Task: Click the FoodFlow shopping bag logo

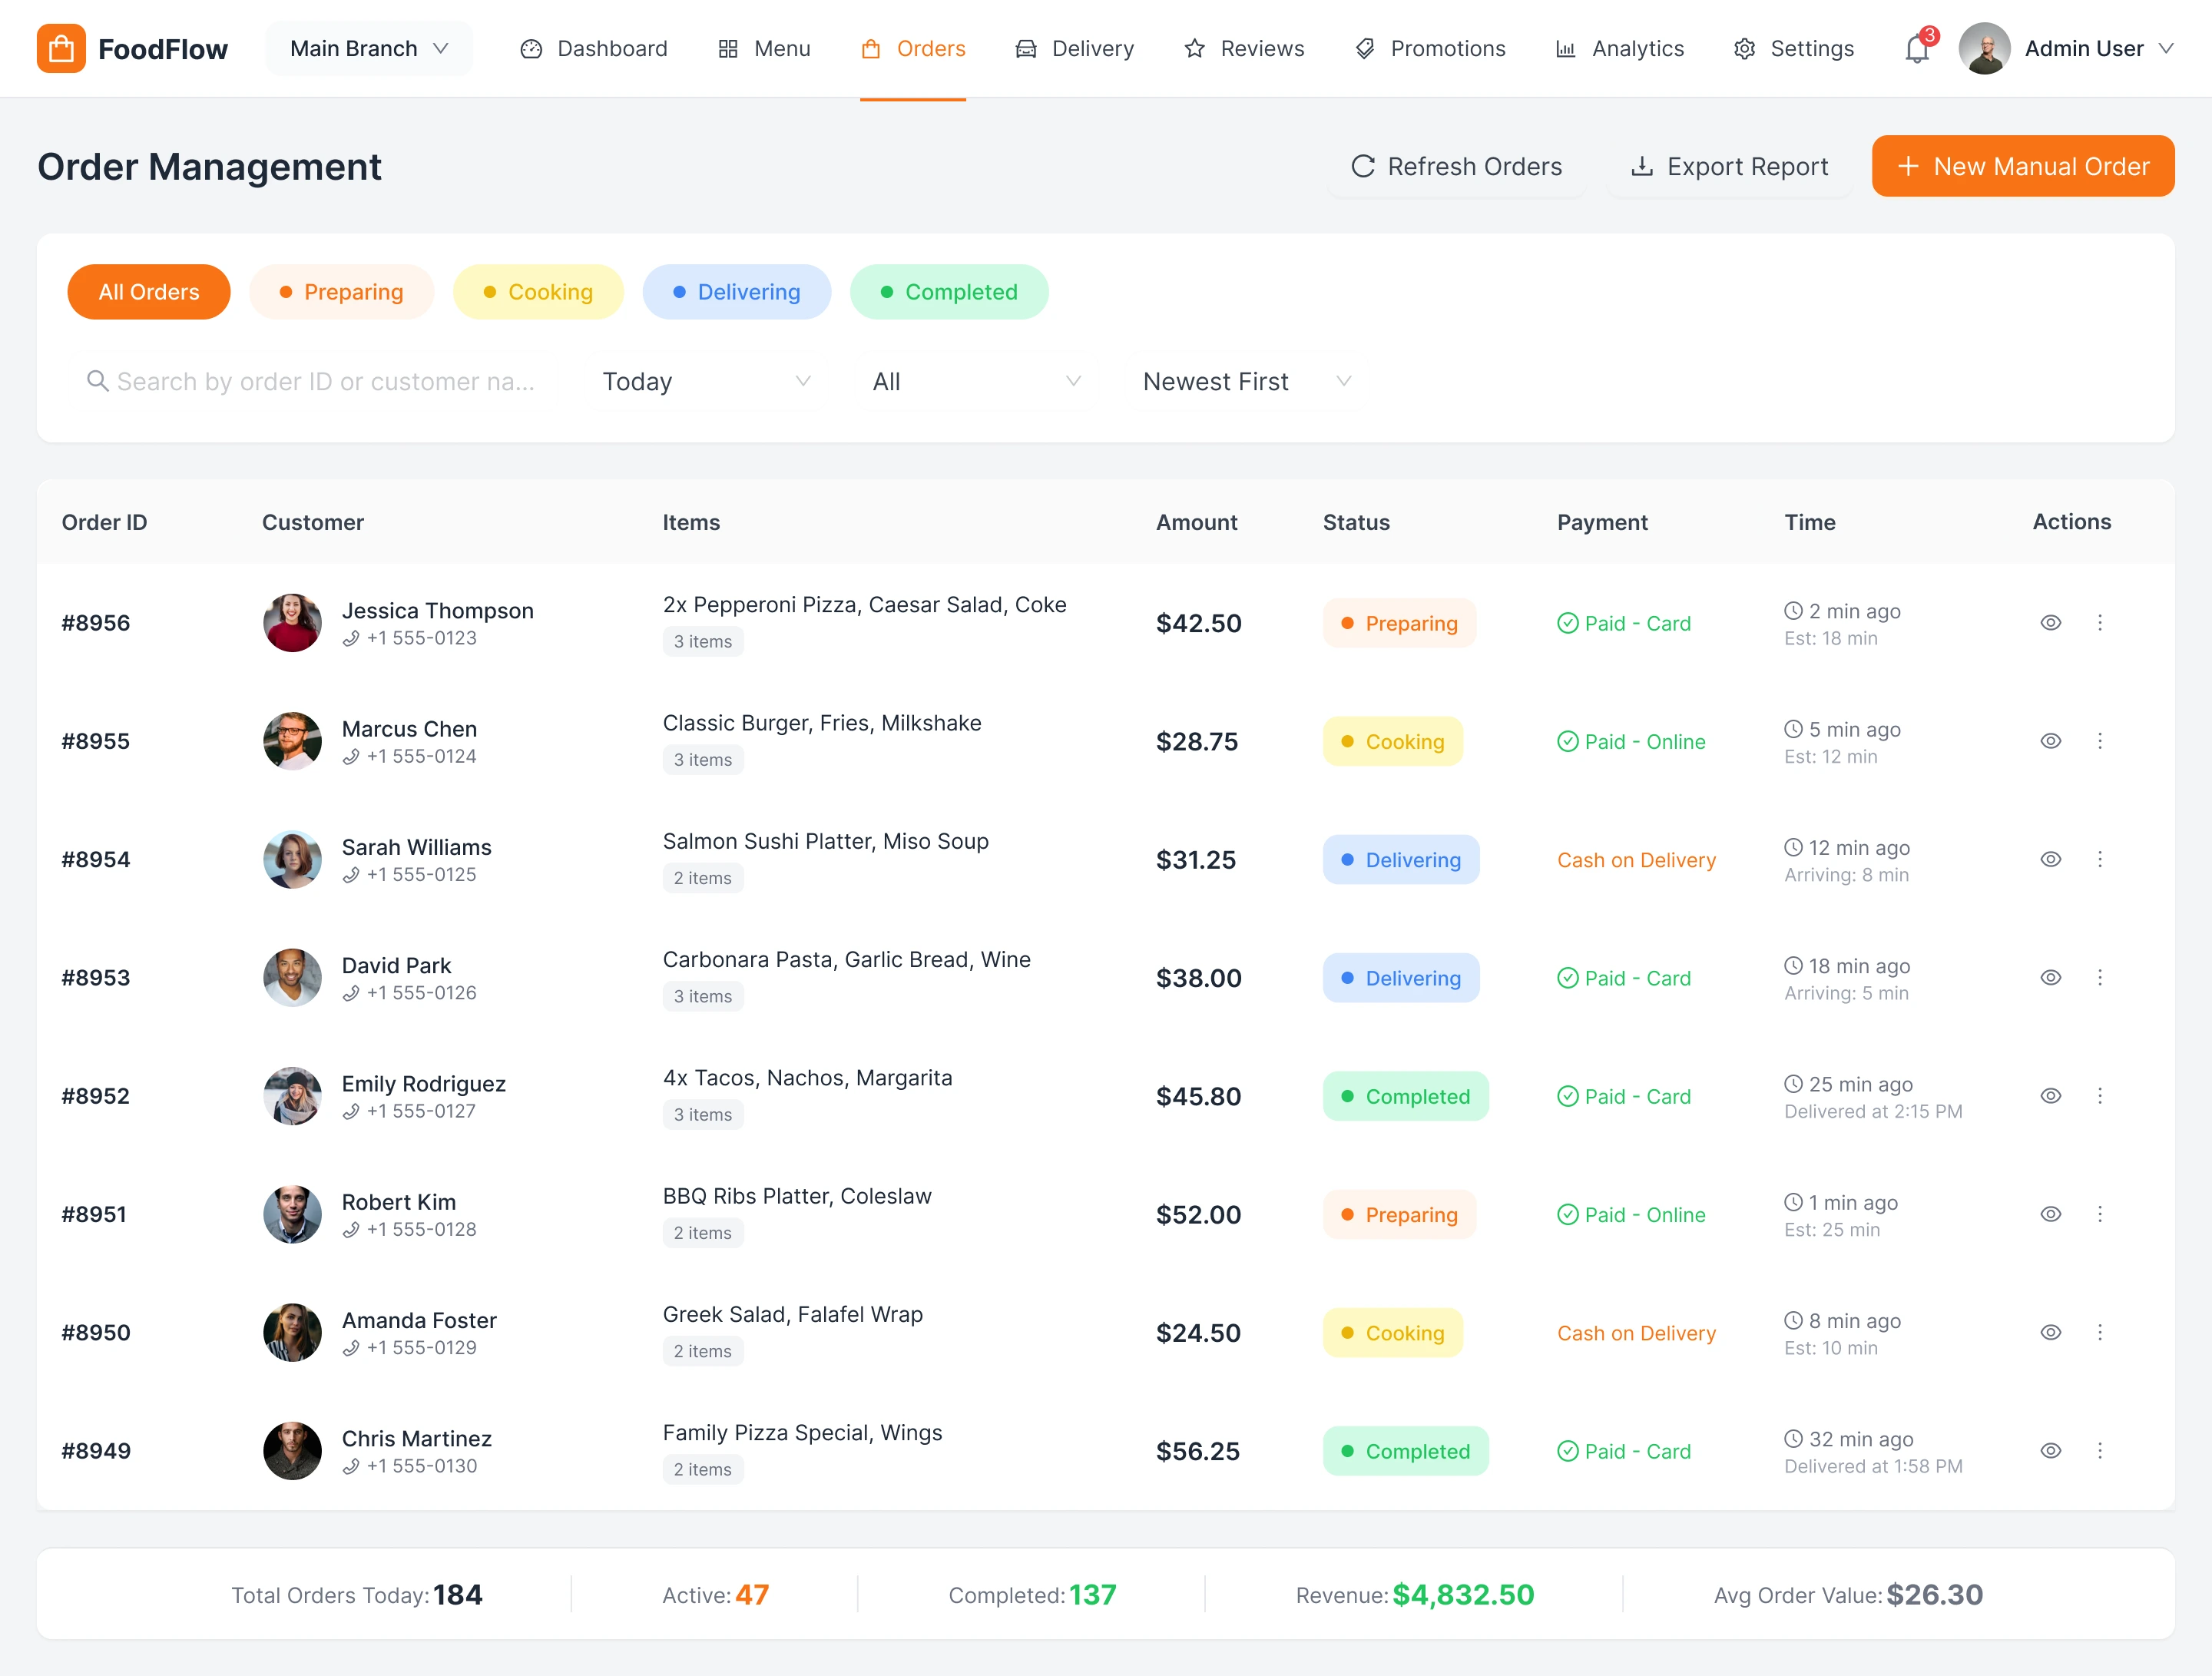Action: (x=61, y=49)
